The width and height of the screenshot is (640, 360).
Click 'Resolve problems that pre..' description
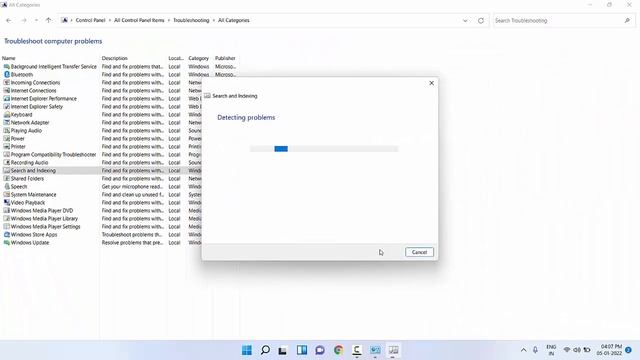tap(132, 242)
